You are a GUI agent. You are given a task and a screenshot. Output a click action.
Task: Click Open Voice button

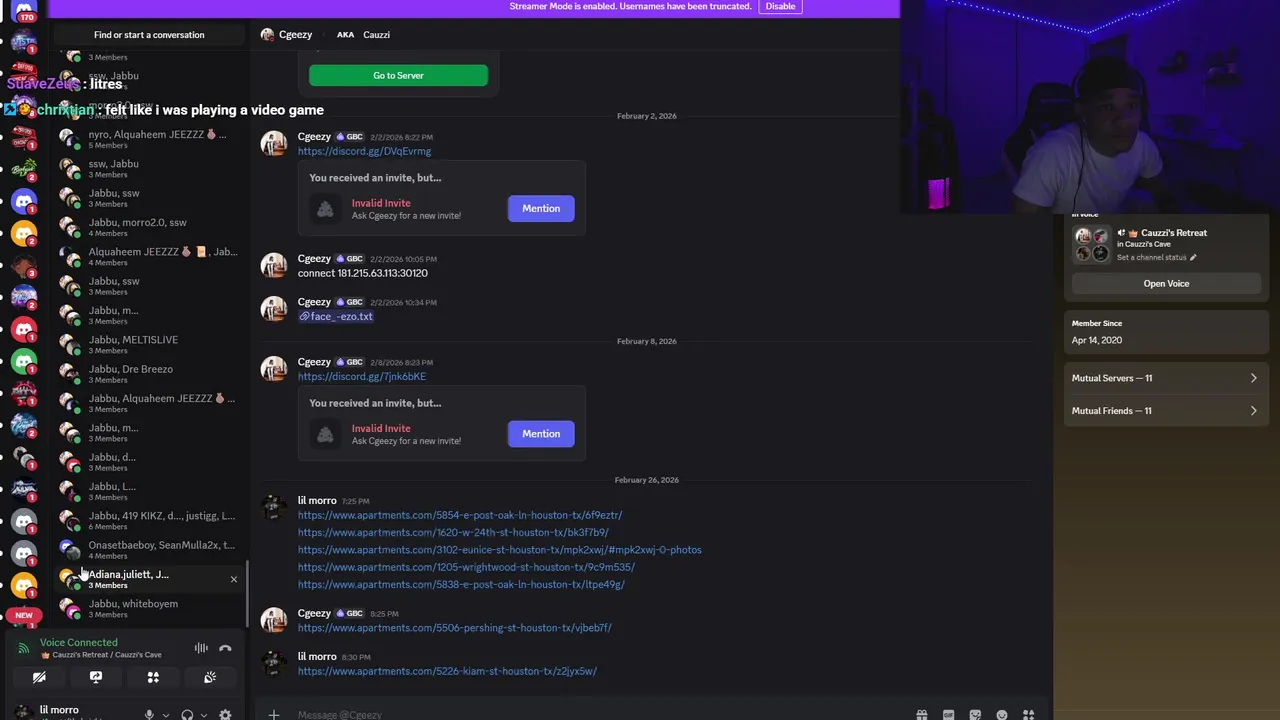(x=1166, y=284)
